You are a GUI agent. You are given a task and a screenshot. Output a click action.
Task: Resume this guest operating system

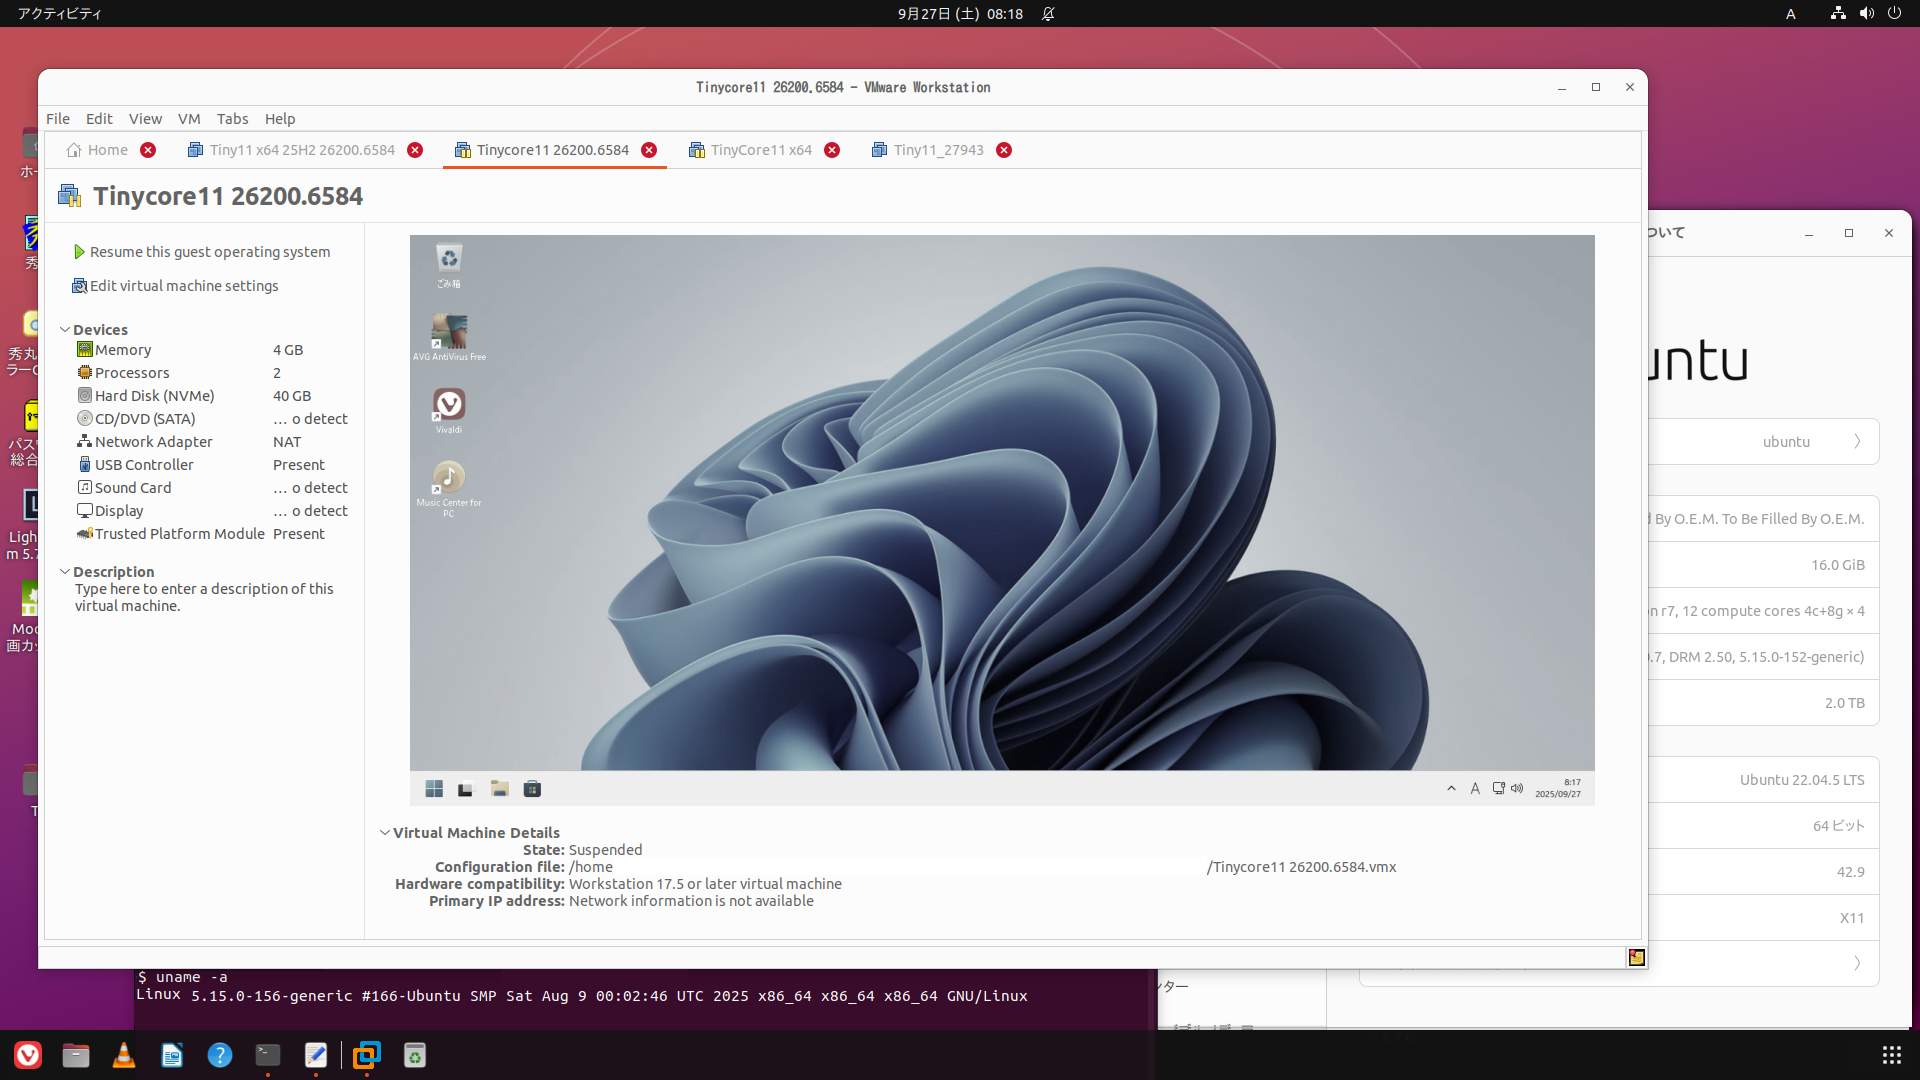tap(209, 252)
